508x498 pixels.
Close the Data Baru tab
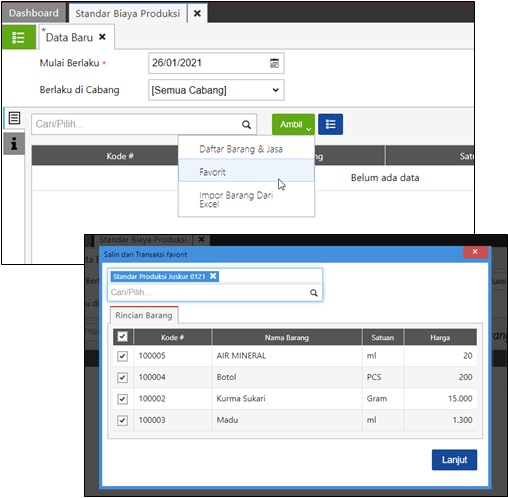click(102, 37)
